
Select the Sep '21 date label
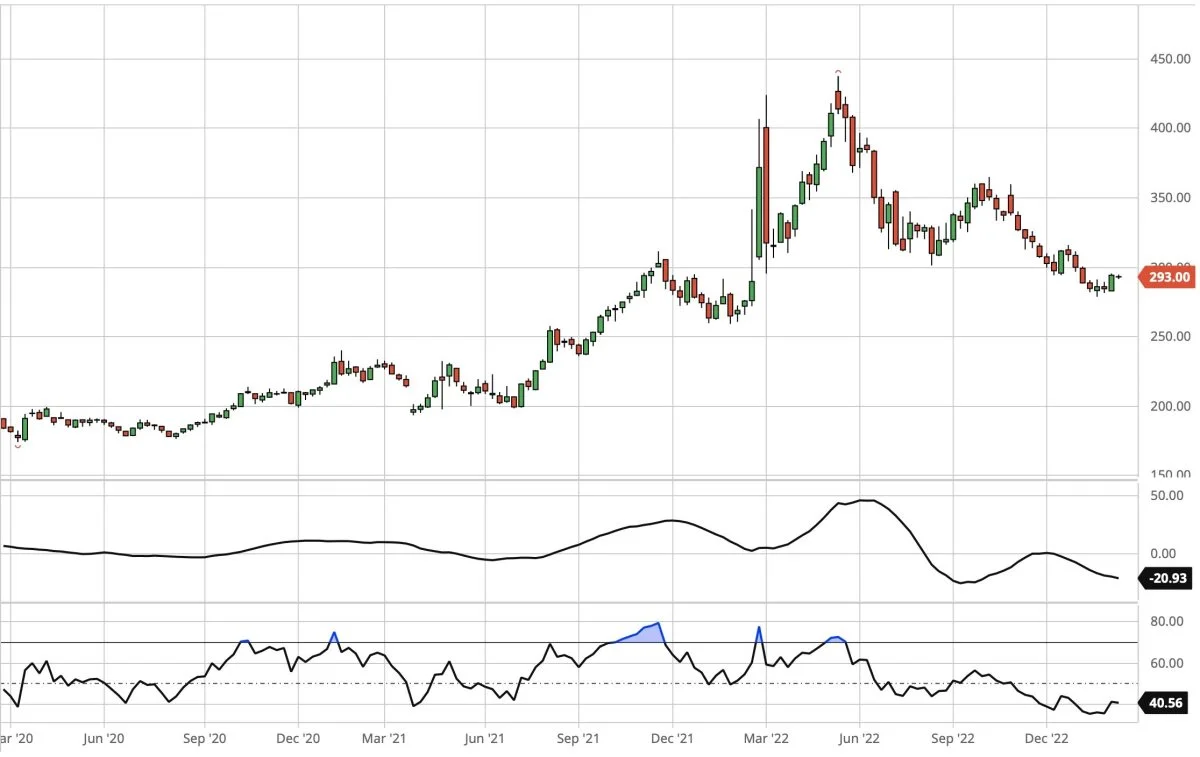point(577,739)
